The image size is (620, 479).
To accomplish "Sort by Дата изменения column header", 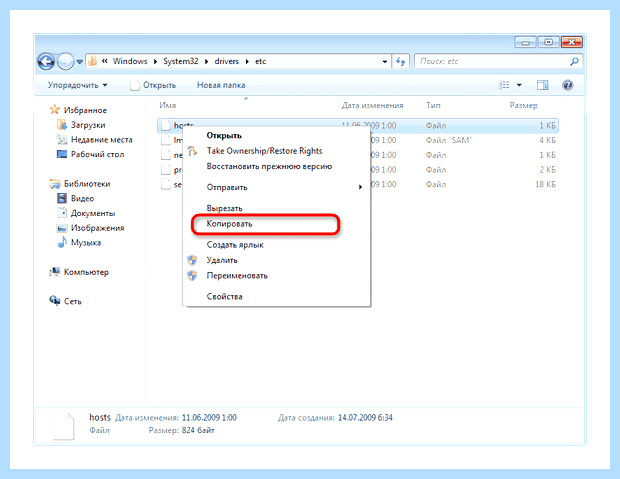I will point(372,105).
